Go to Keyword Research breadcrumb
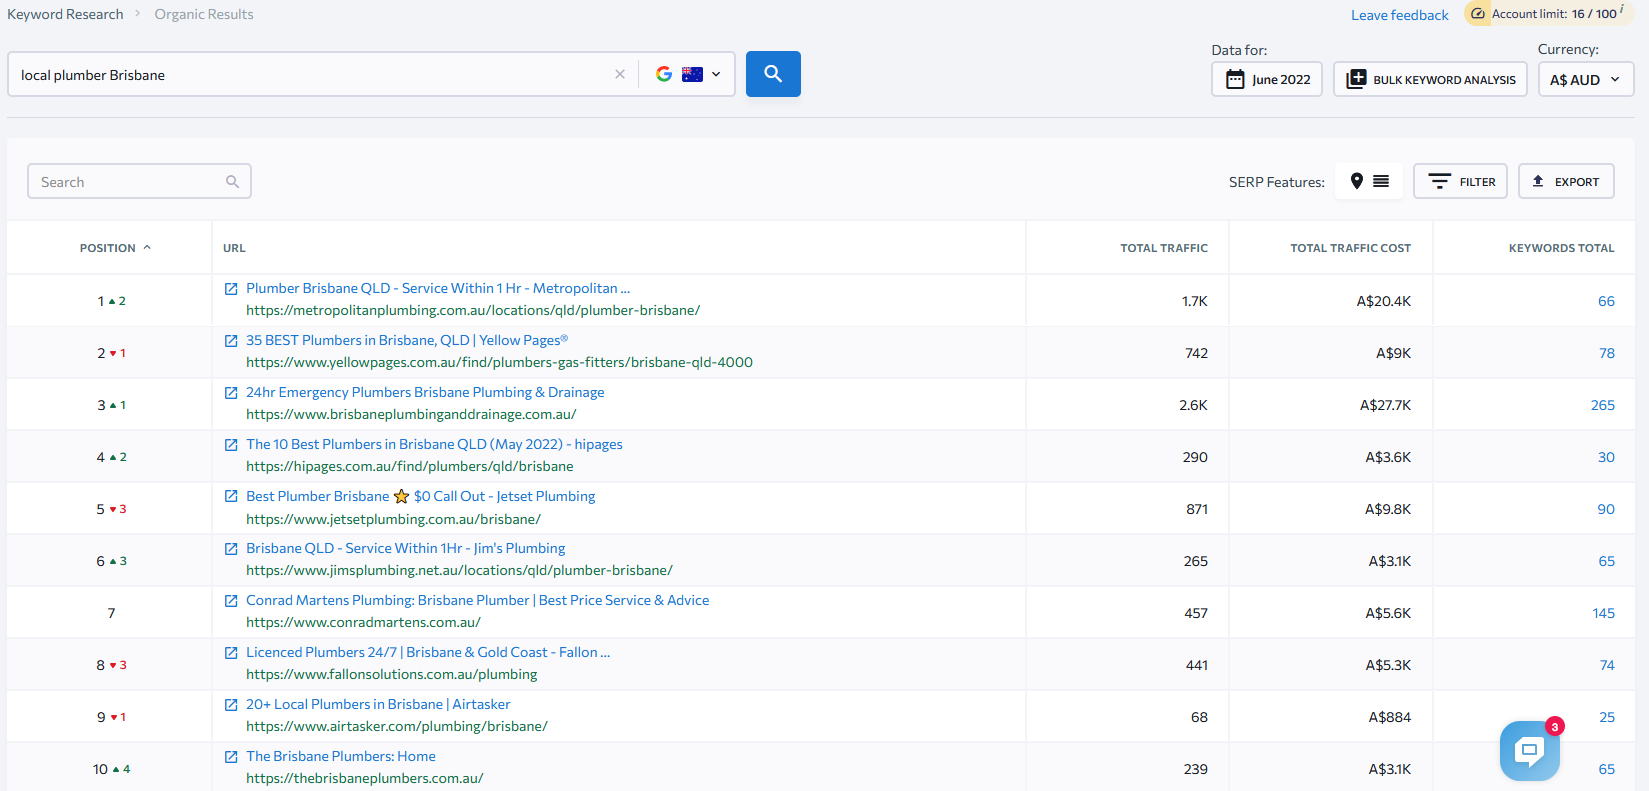 click(x=65, y=14)
